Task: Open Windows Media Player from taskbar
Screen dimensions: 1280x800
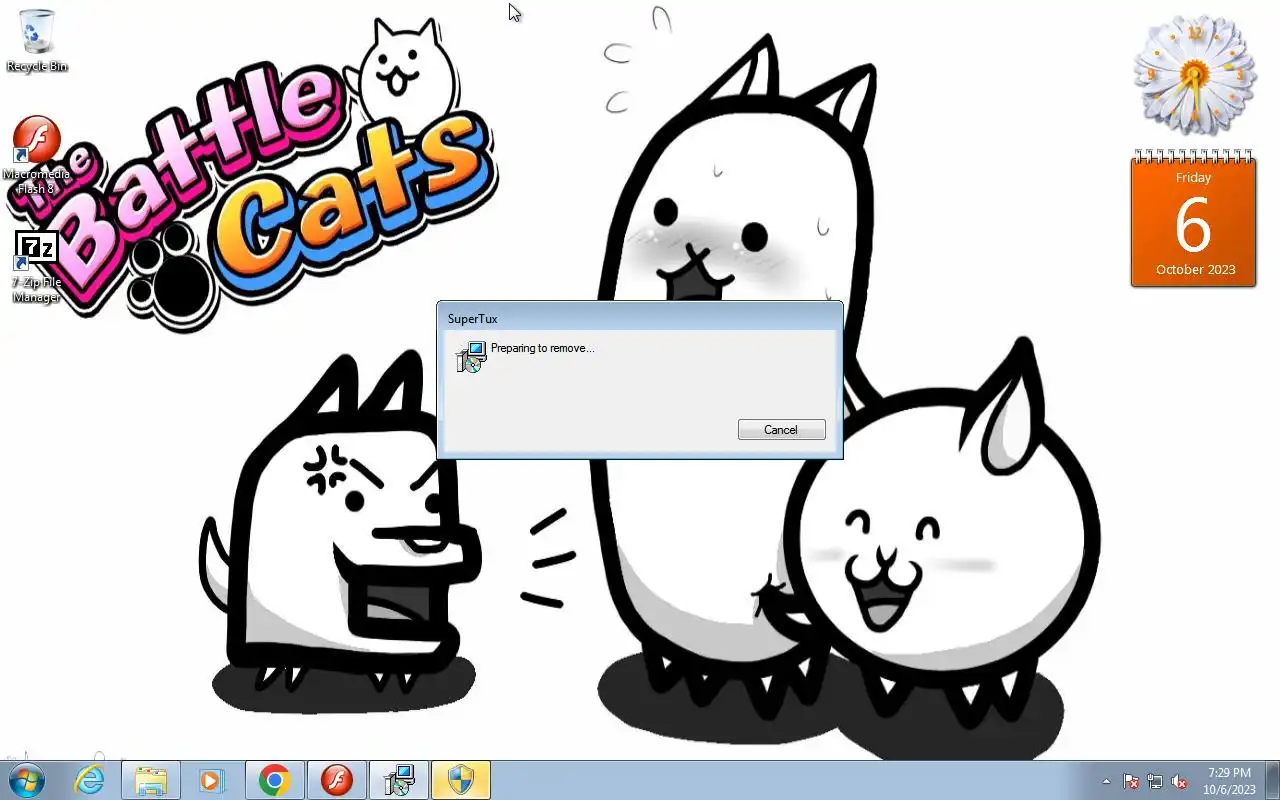Action: [x=212, y=780]
